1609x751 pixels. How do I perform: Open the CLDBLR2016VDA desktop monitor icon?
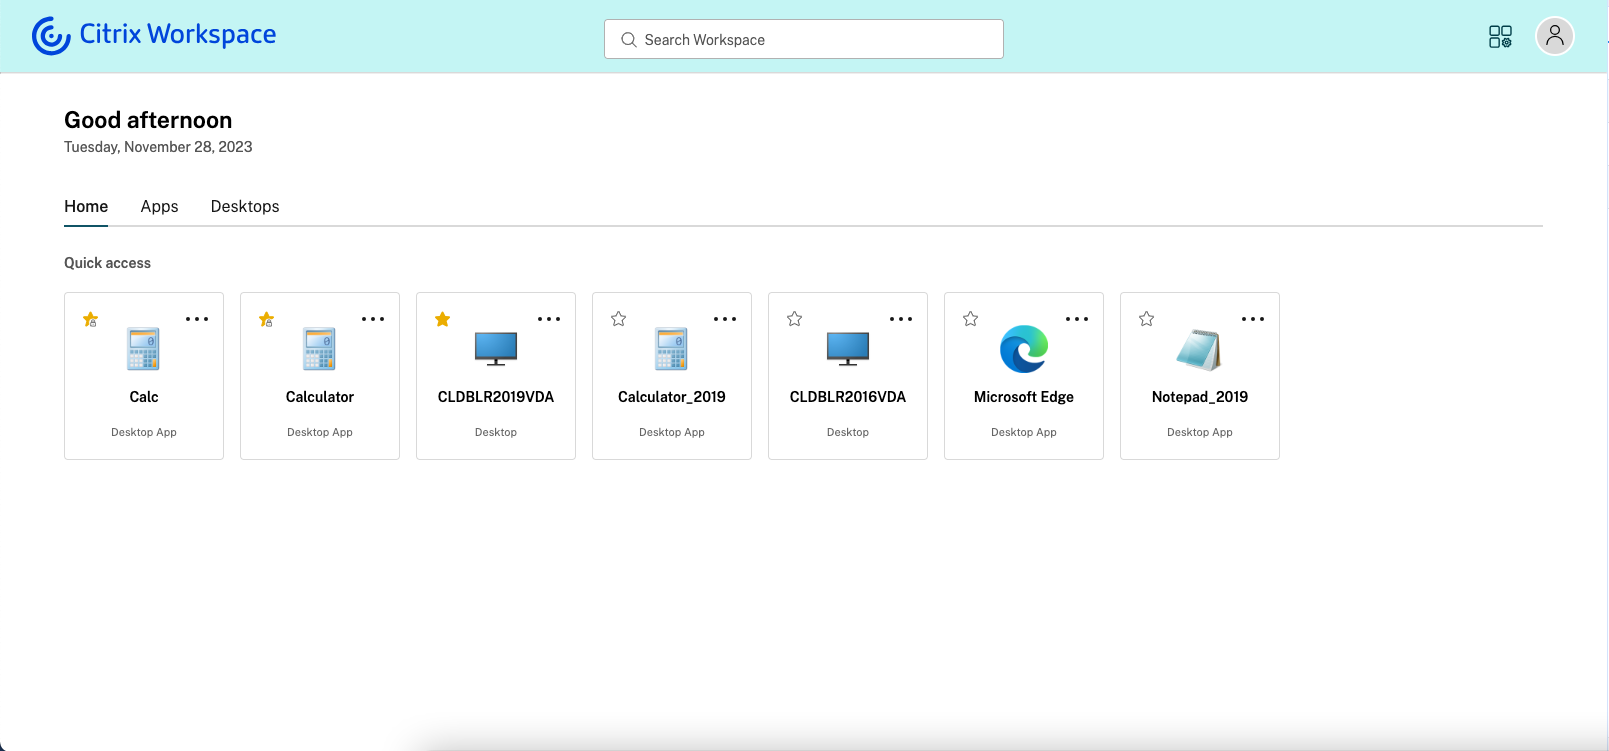[x=848, y=348]
